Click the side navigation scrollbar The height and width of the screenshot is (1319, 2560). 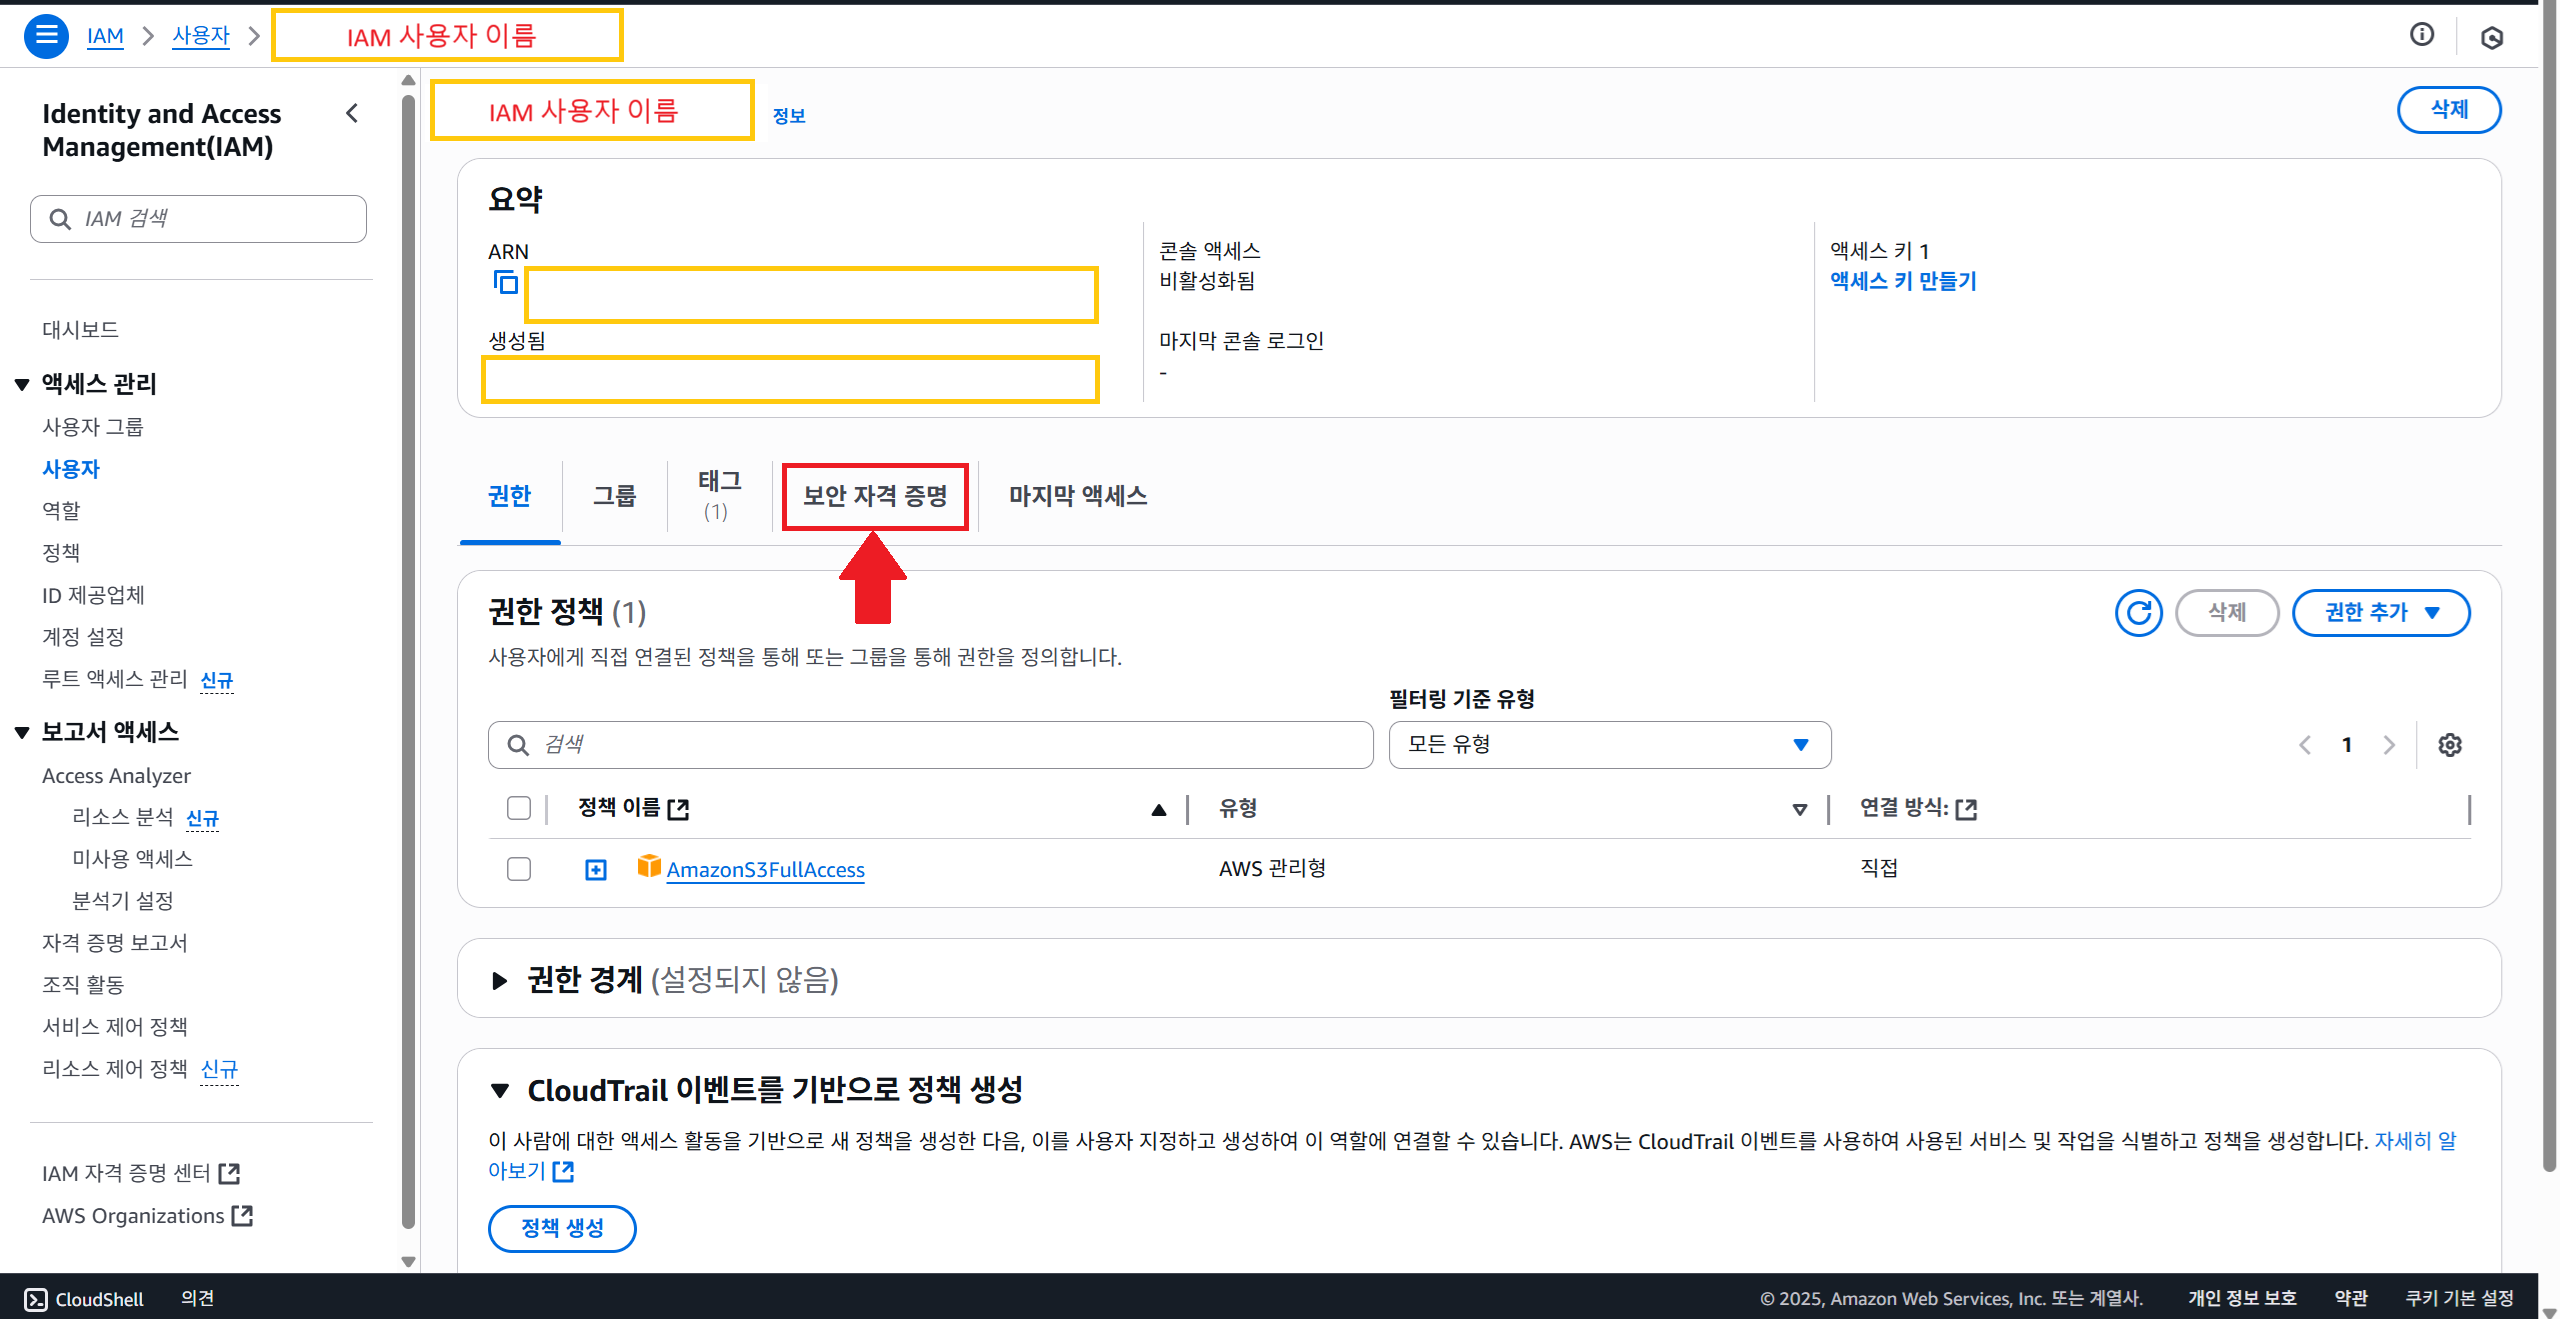[x=408, y=660]
